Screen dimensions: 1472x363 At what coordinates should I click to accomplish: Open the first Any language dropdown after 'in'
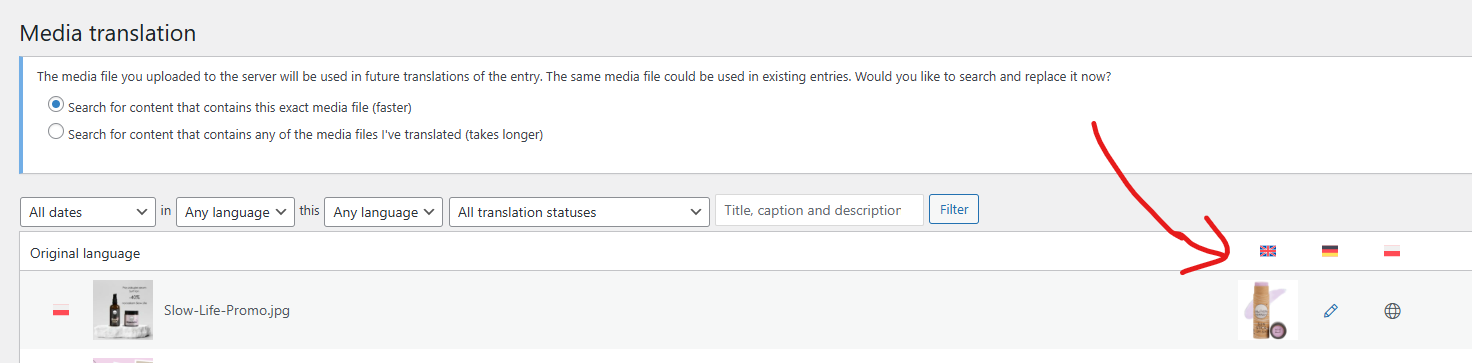coord(235,212)
